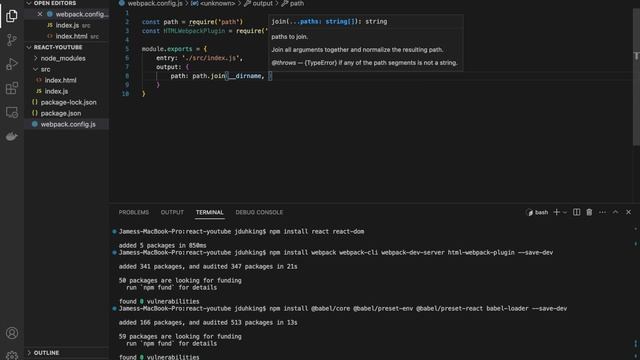The image size is (640, 360).
Task: Open package-lock.json in the explorer
Action: pos(69,102)
